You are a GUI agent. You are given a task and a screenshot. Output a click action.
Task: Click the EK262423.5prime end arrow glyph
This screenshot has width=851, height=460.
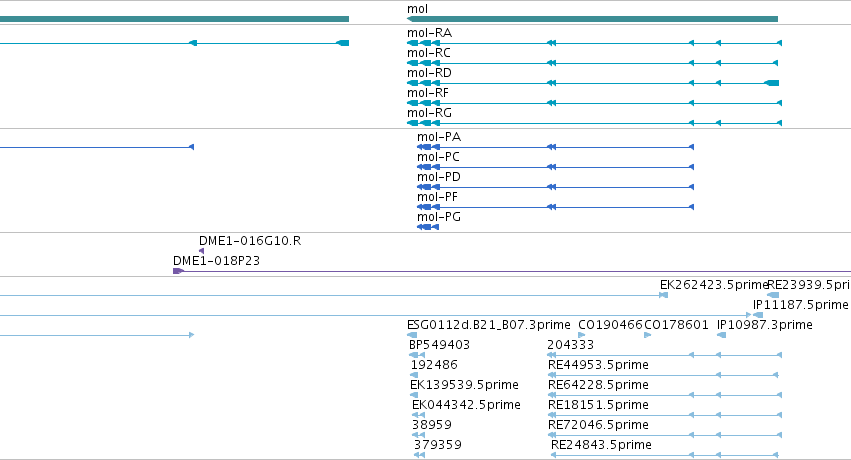tap(663, 295)
